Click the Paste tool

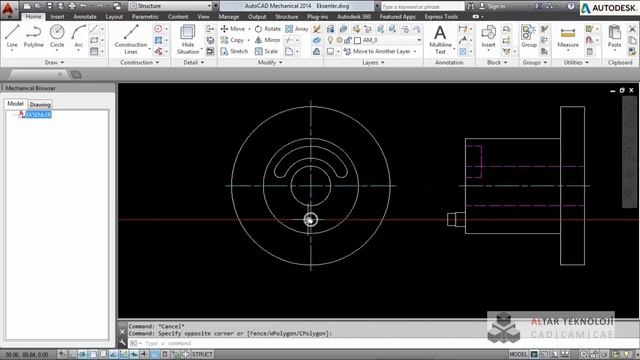614,36
